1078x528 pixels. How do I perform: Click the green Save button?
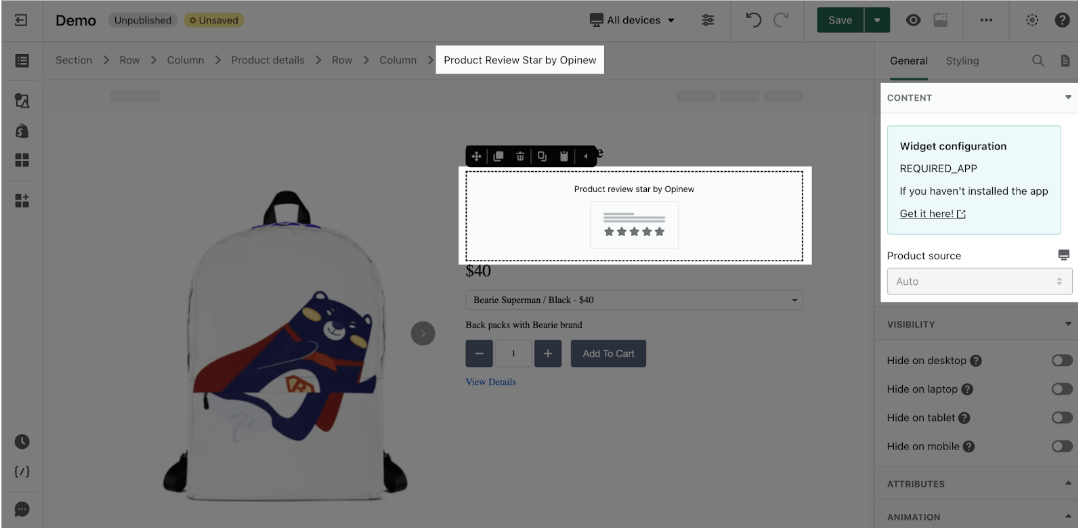[x=840, y=20]
